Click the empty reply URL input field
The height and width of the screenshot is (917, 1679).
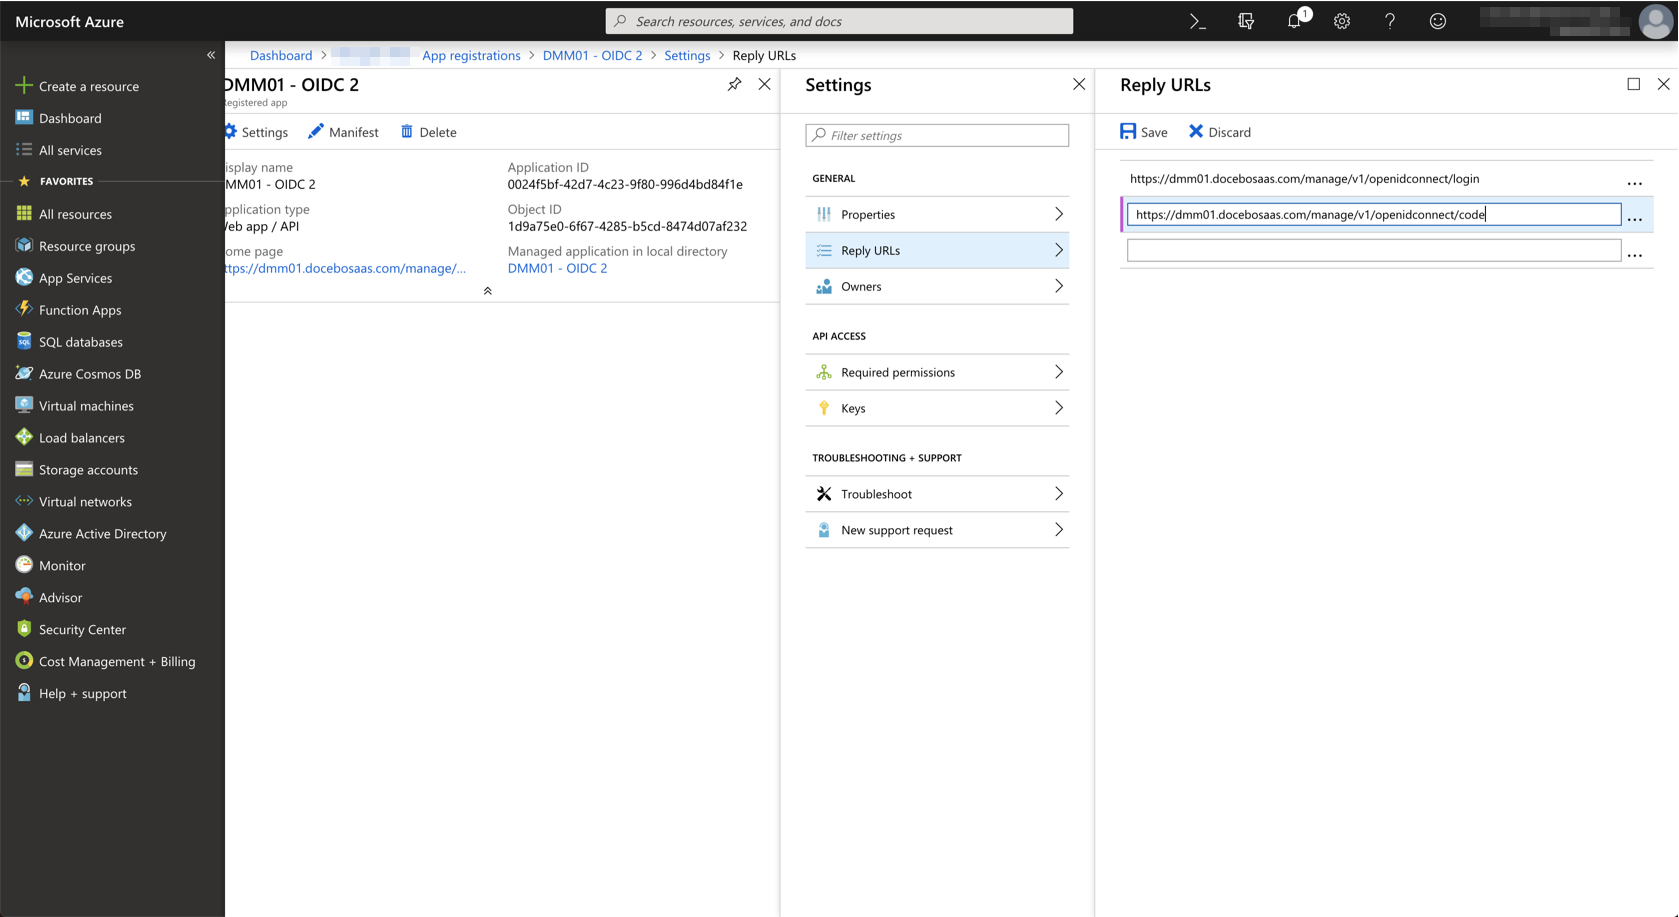[1373, 250]
